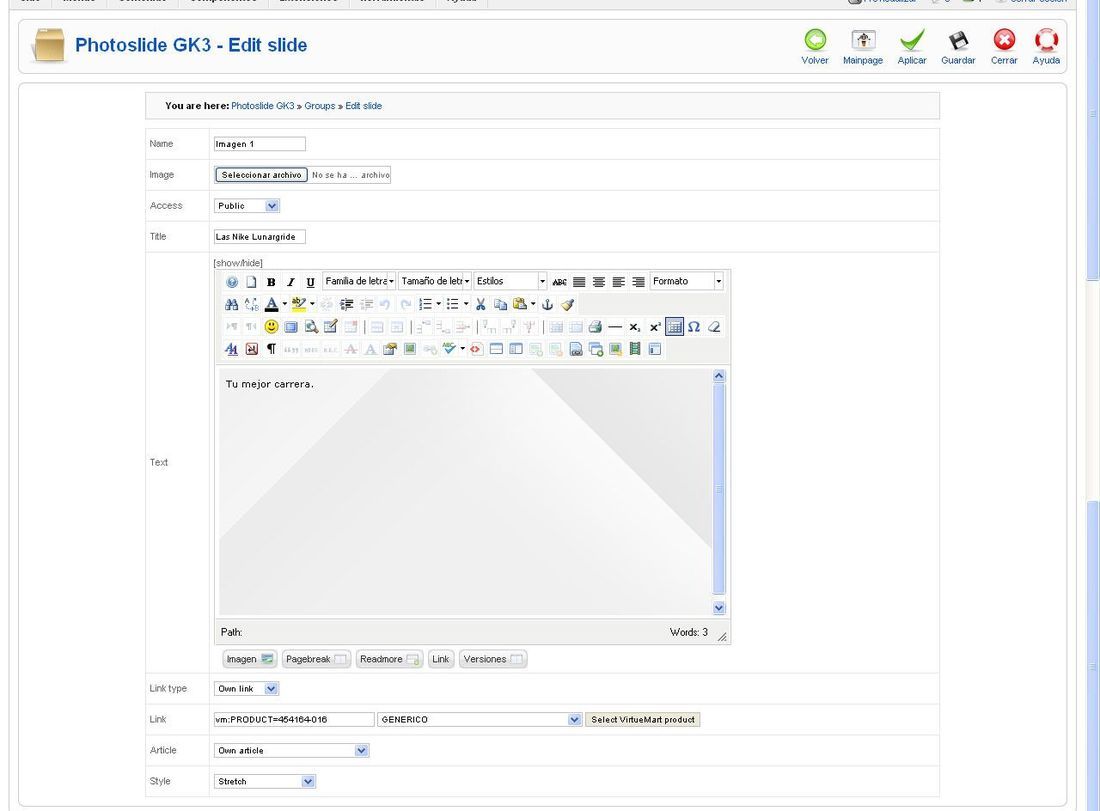
Task: Click the print icon in editor
Action: [595, 327]
